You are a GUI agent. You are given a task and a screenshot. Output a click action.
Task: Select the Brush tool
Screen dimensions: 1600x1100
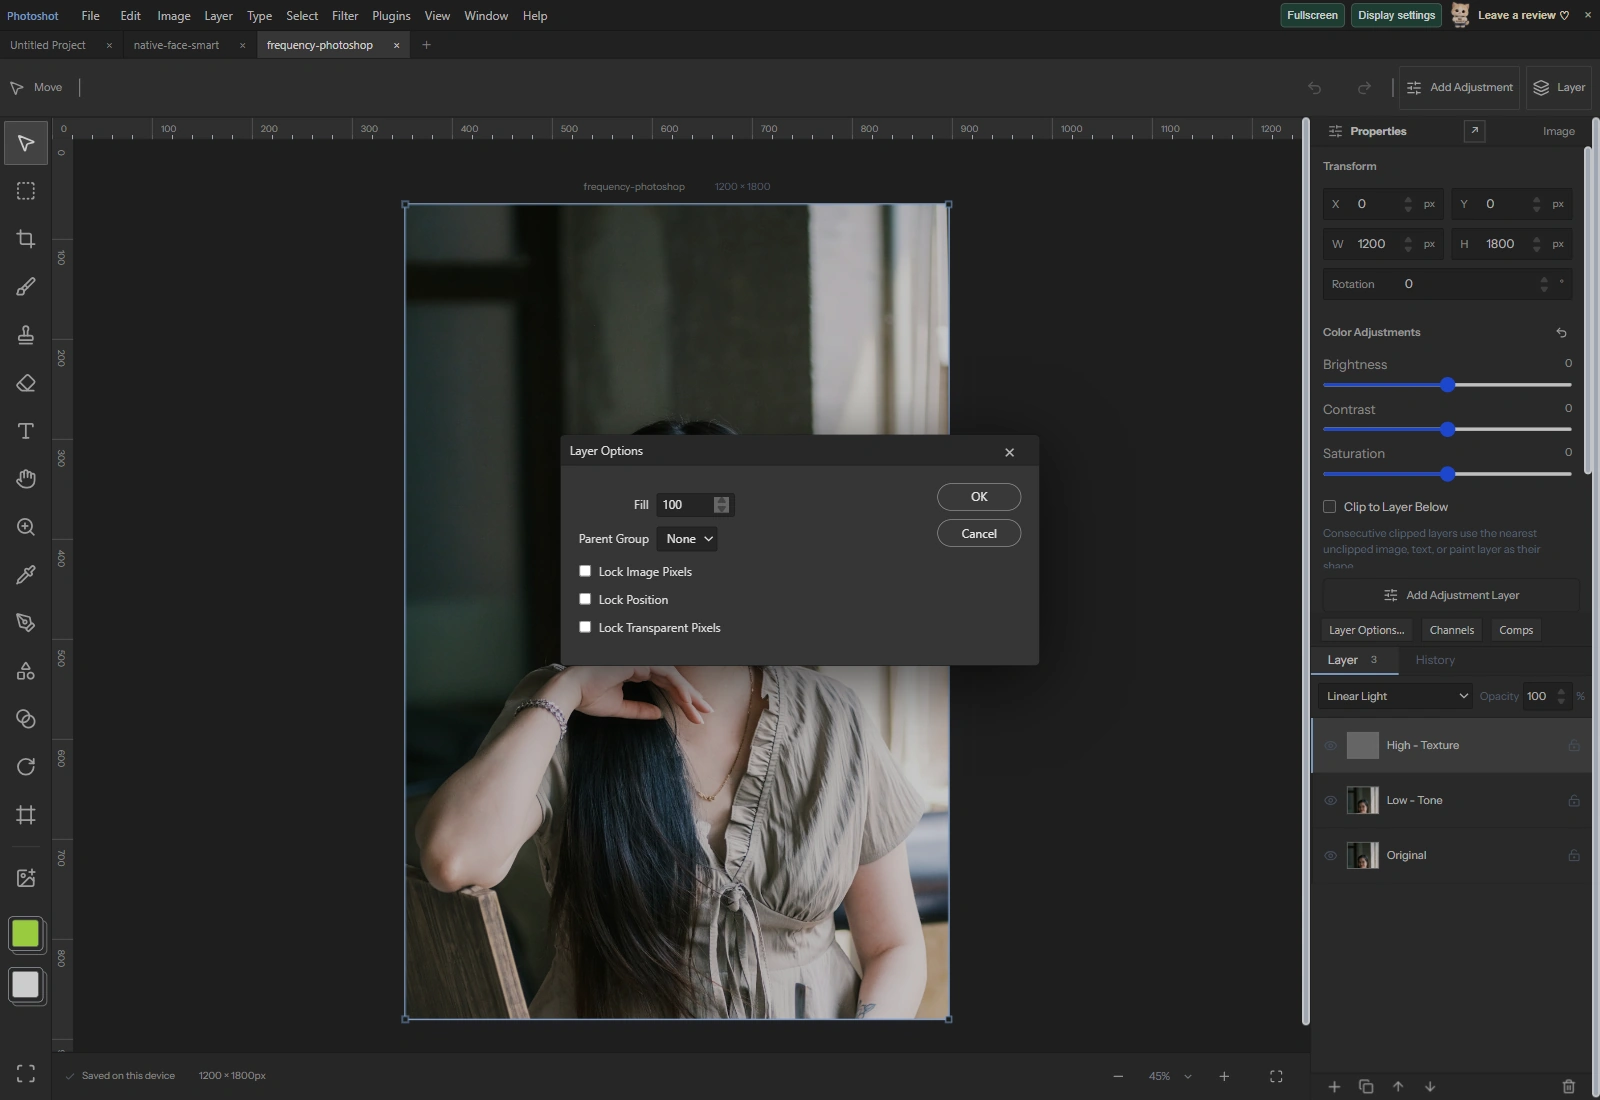click(x=26, y=287)
